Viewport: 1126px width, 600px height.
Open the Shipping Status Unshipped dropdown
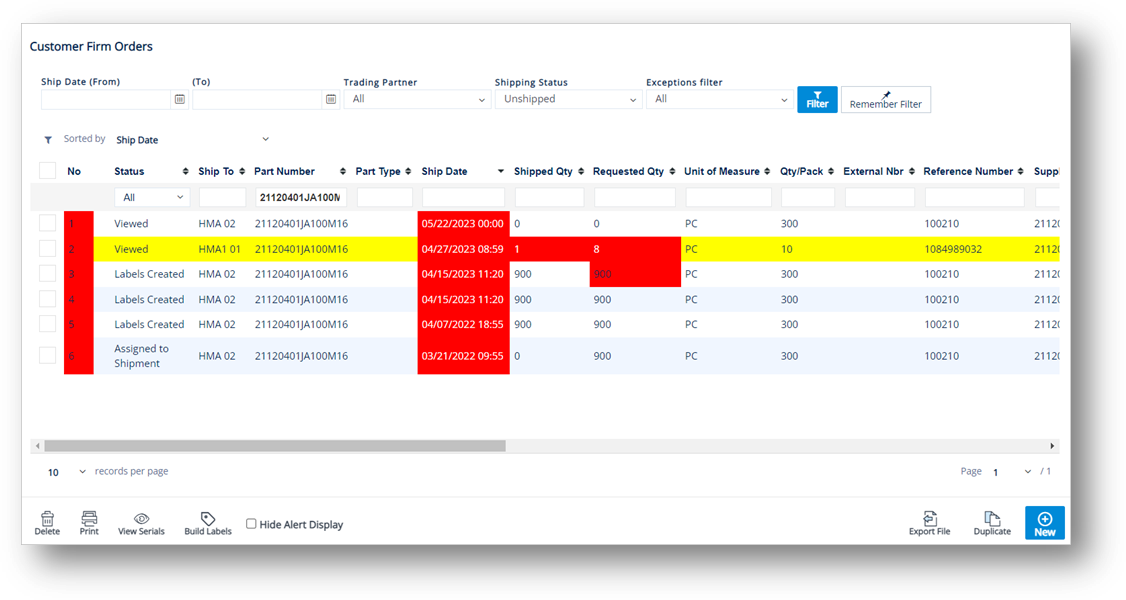click(x=568, y=99)
